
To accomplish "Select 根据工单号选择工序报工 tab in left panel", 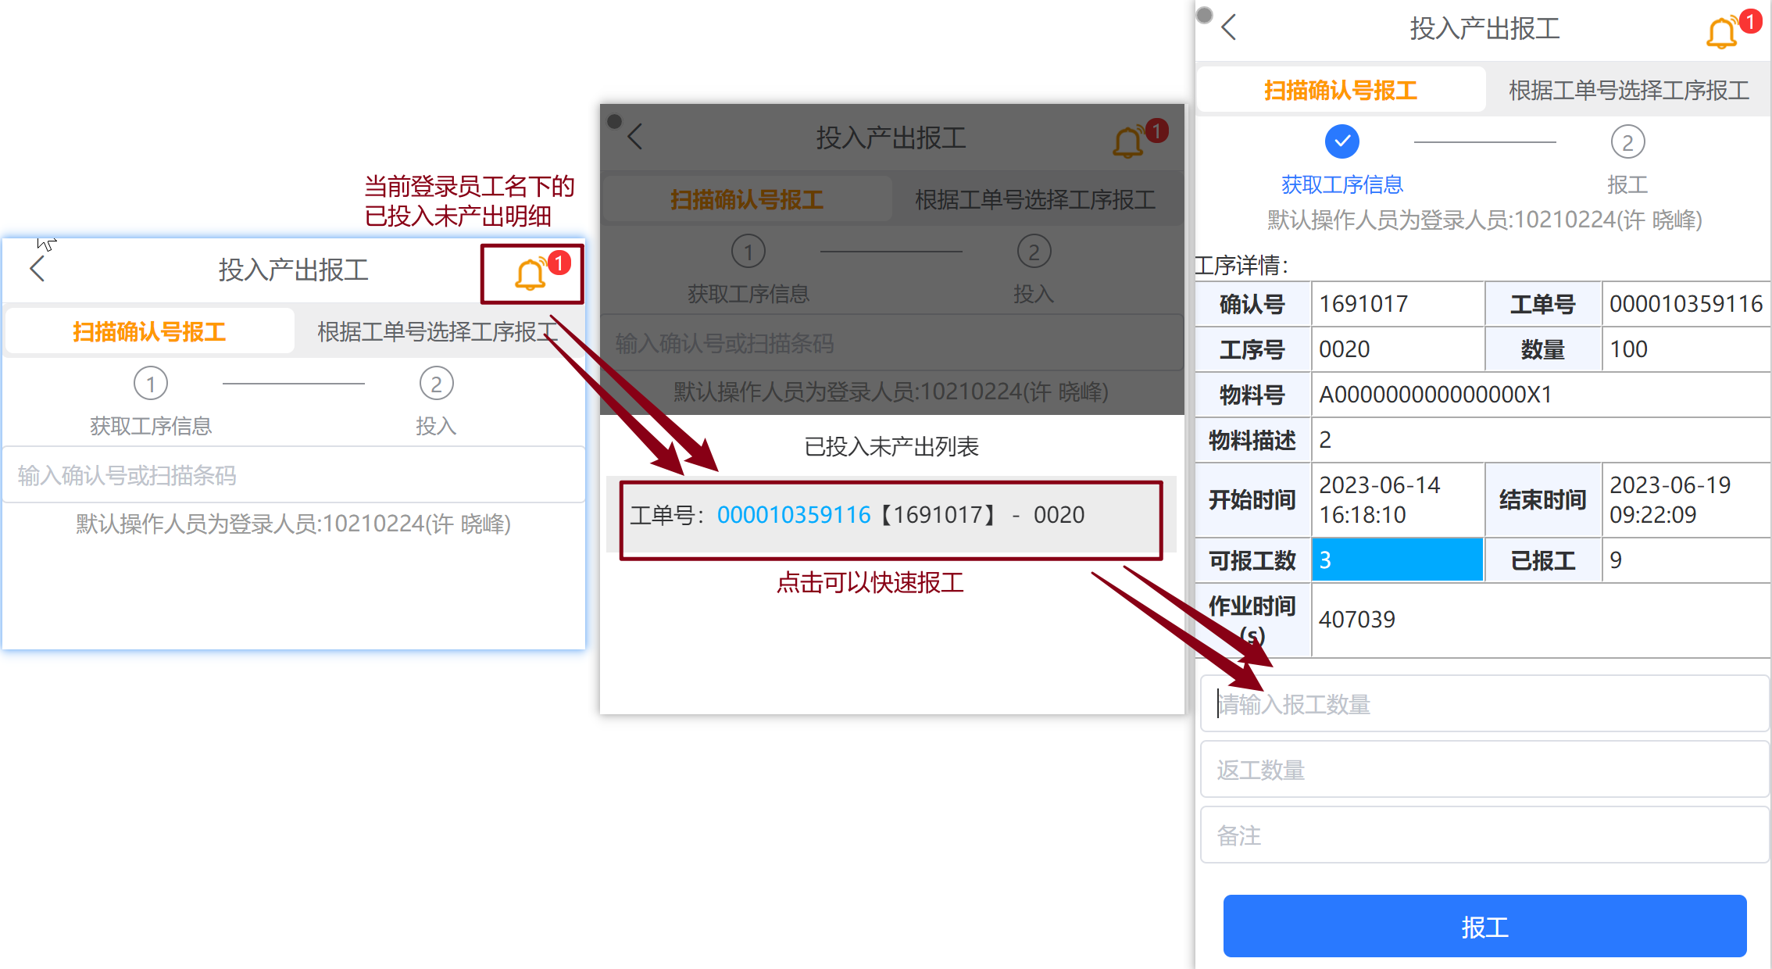I will (438, 332).
